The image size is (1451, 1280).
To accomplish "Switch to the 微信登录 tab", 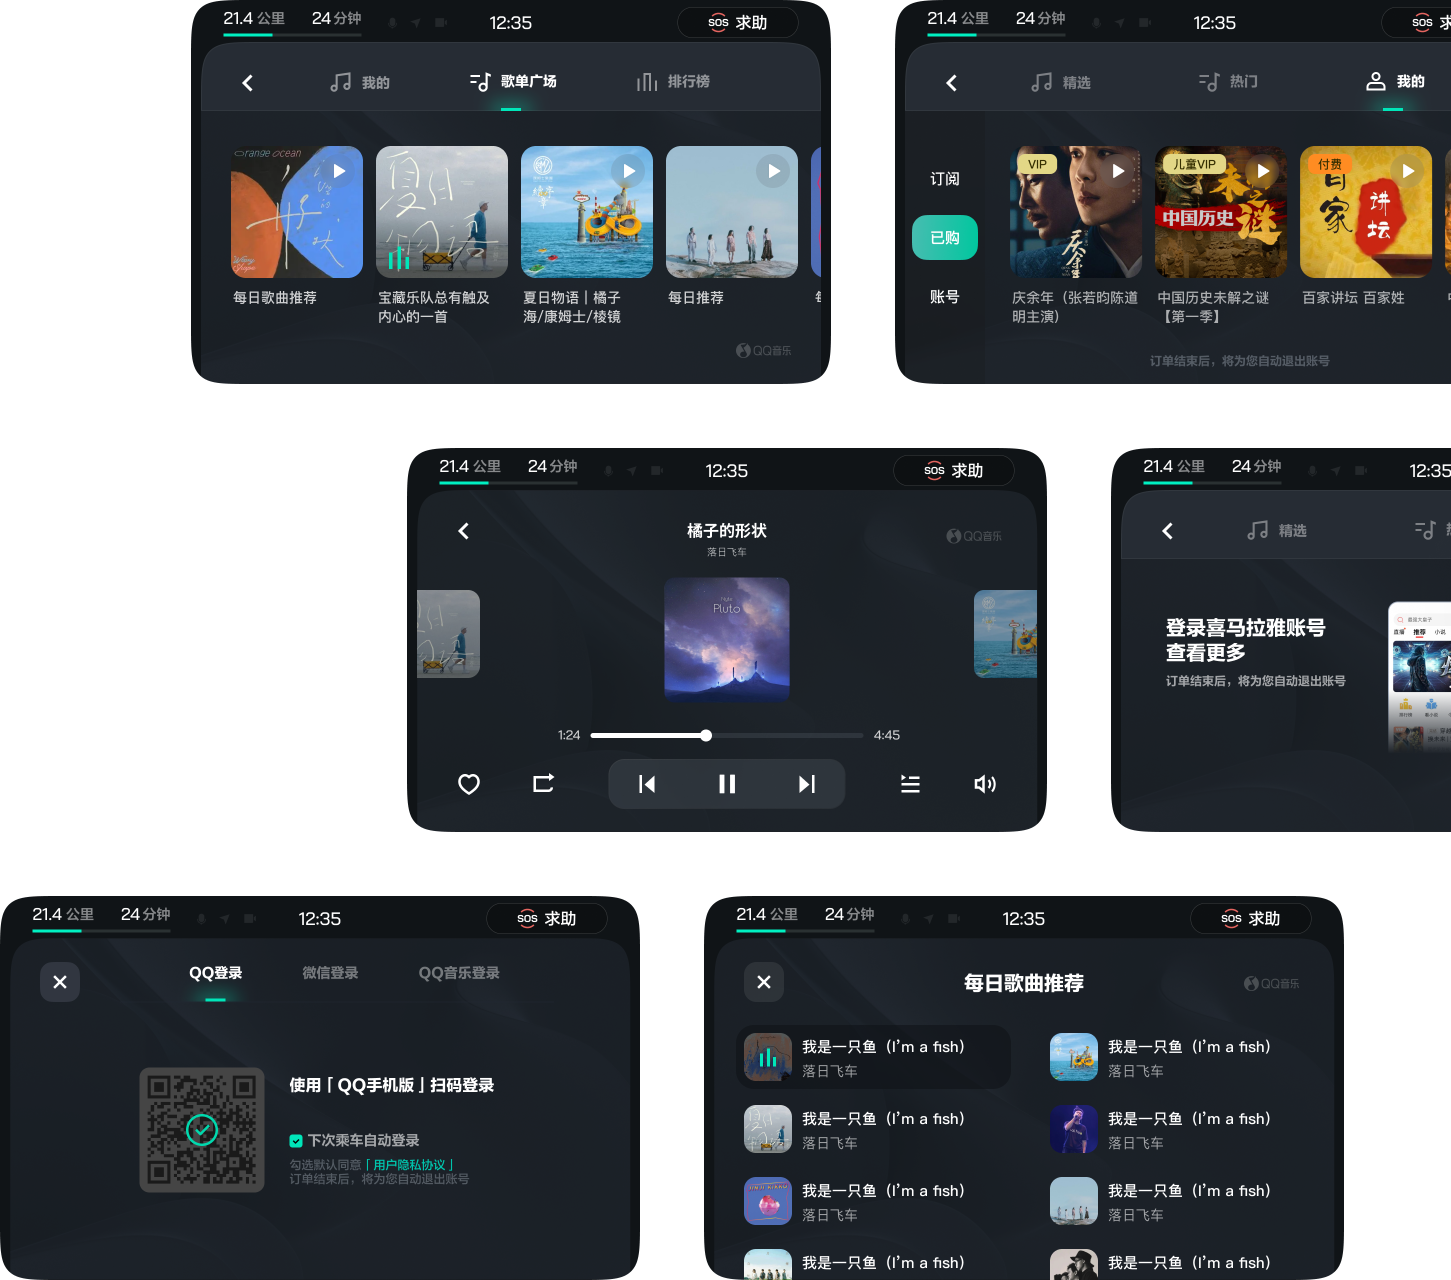I will point(330,973).
